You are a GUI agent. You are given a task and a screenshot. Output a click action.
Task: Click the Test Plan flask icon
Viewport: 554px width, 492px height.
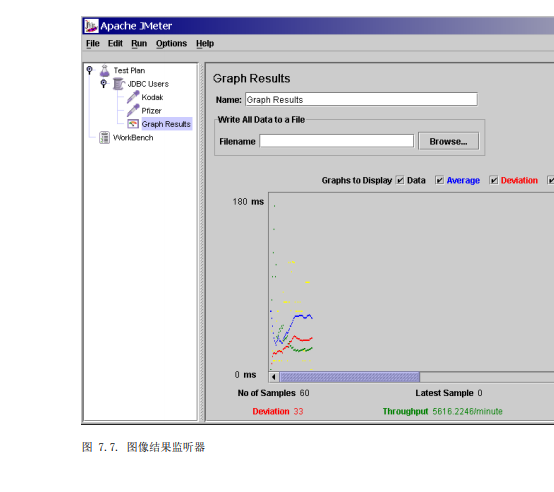tap(105, 71)
